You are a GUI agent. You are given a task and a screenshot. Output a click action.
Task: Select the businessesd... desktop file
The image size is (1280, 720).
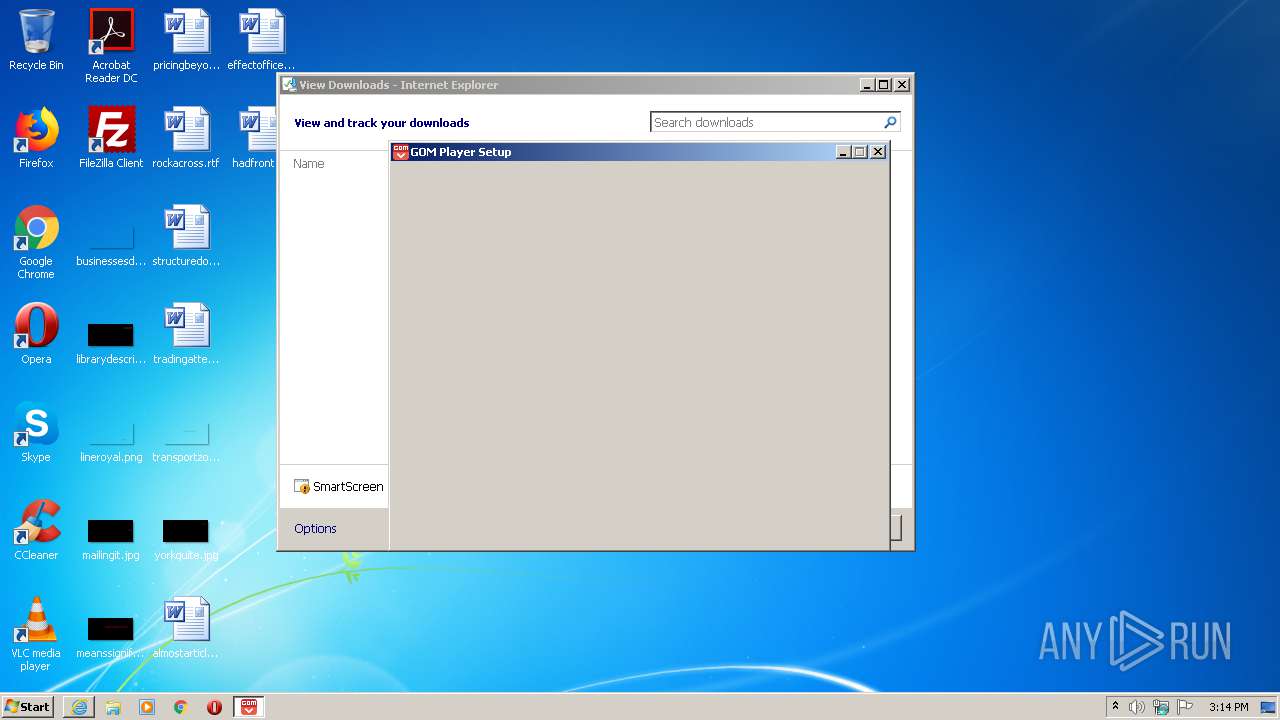pyautogui.click(x=111, y=242)
